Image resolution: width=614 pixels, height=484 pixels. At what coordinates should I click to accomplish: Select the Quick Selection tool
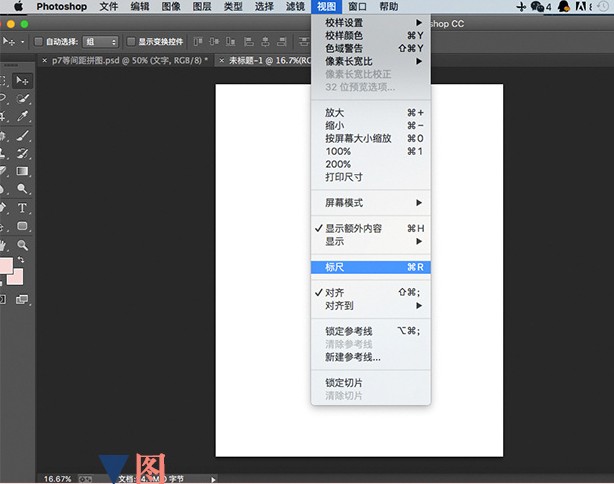pyautogui.click(x=23, y=98)
